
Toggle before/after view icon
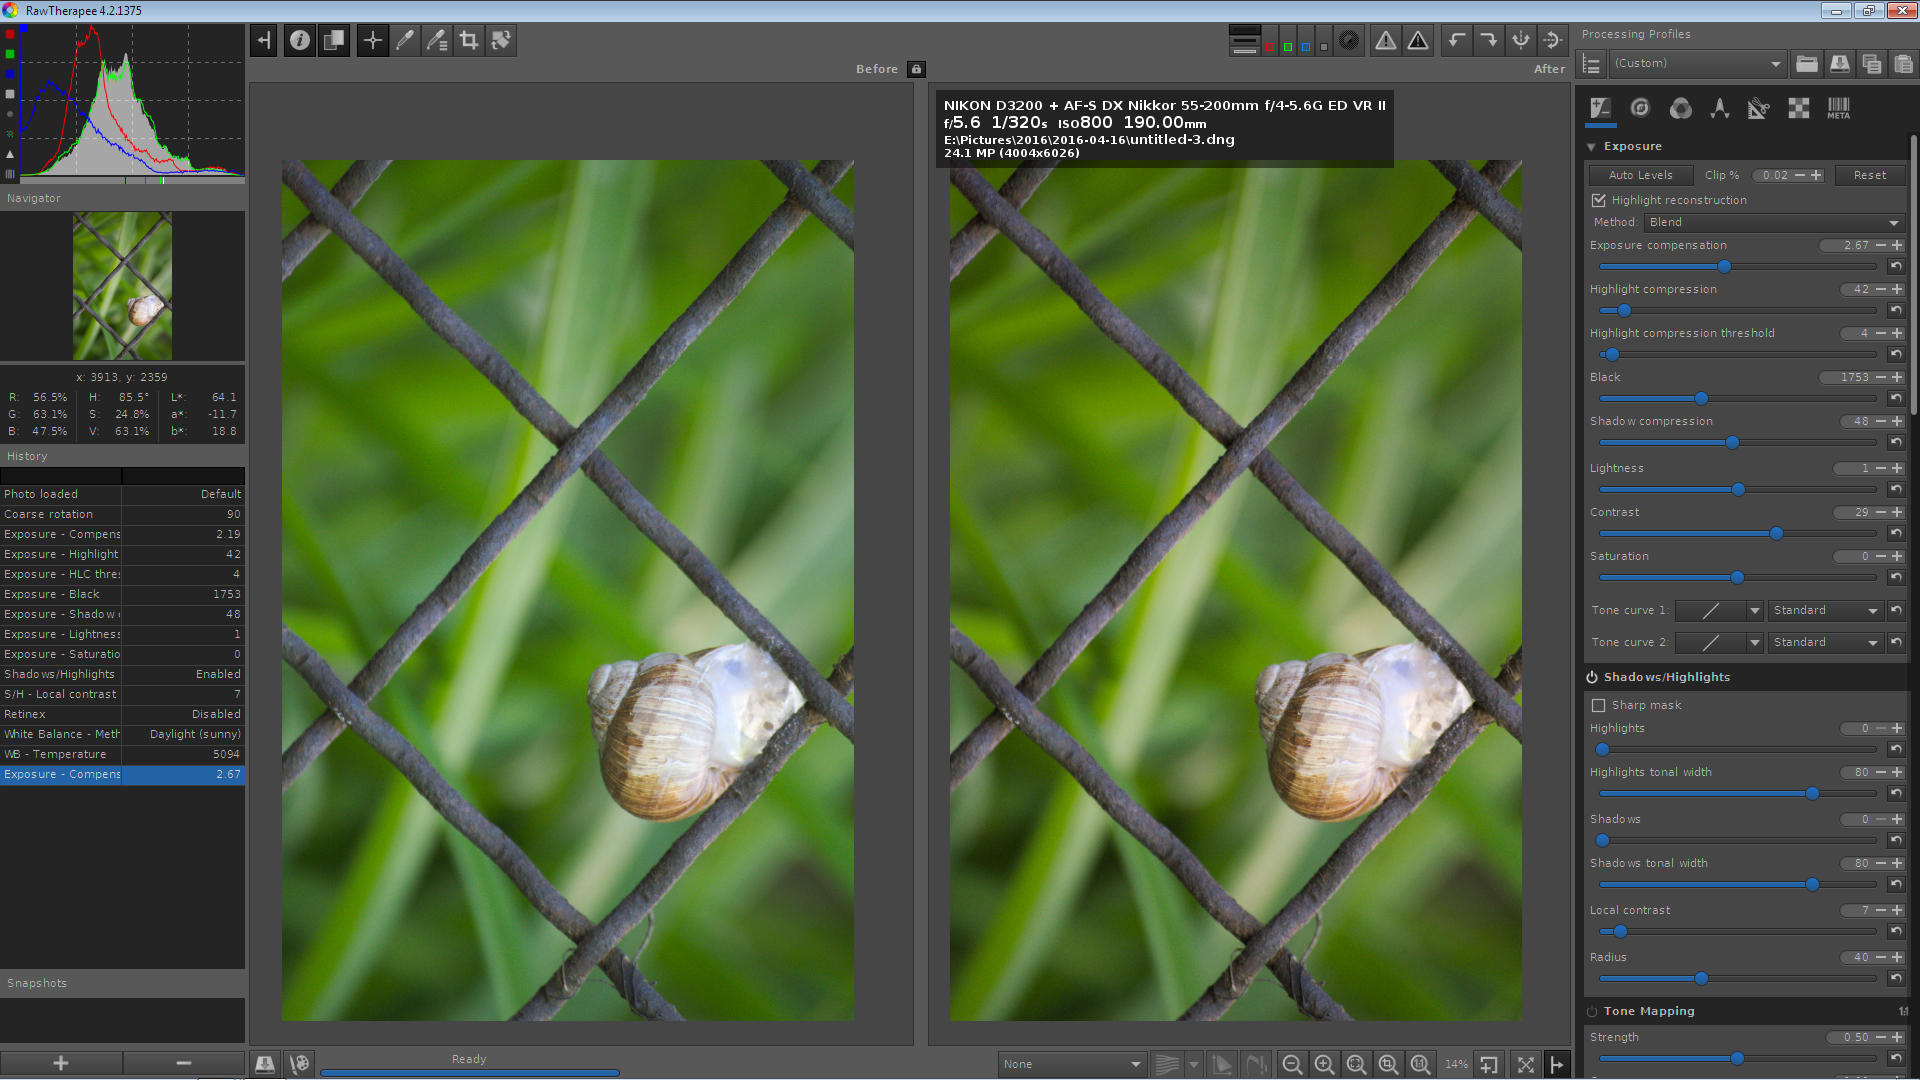click(334, 41)
